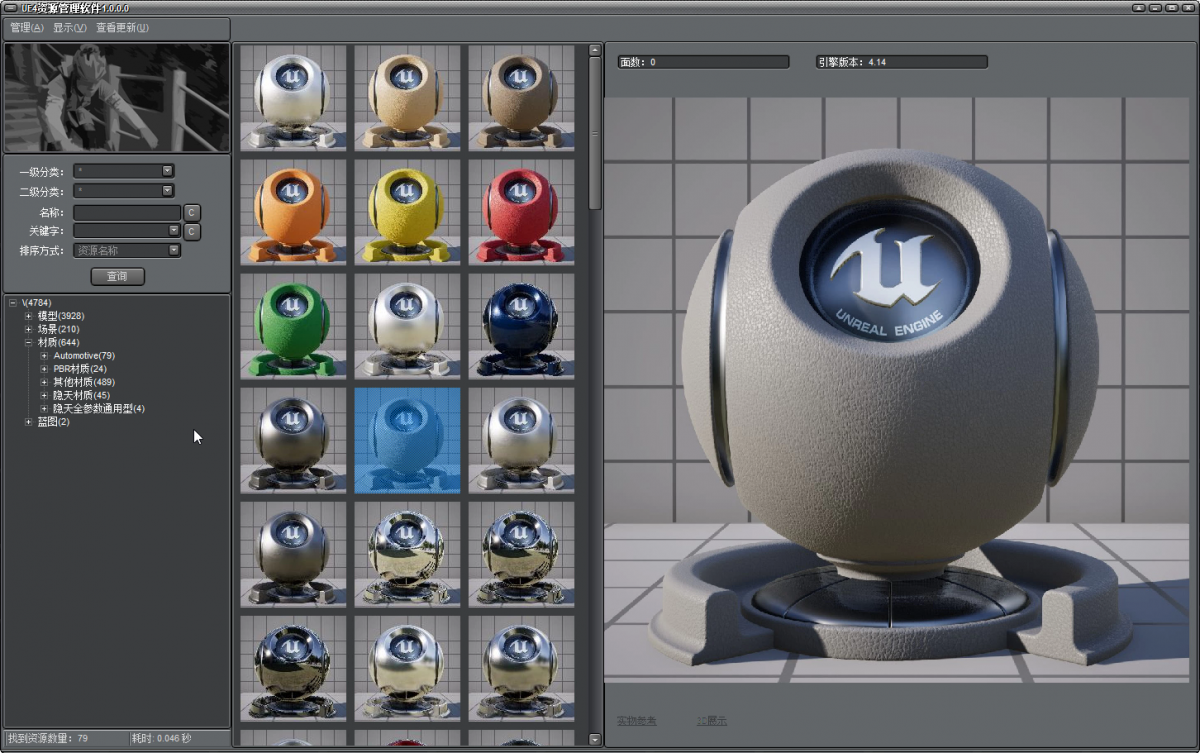
Task: Open the 3D展示 link
Action: pos(711,720)
